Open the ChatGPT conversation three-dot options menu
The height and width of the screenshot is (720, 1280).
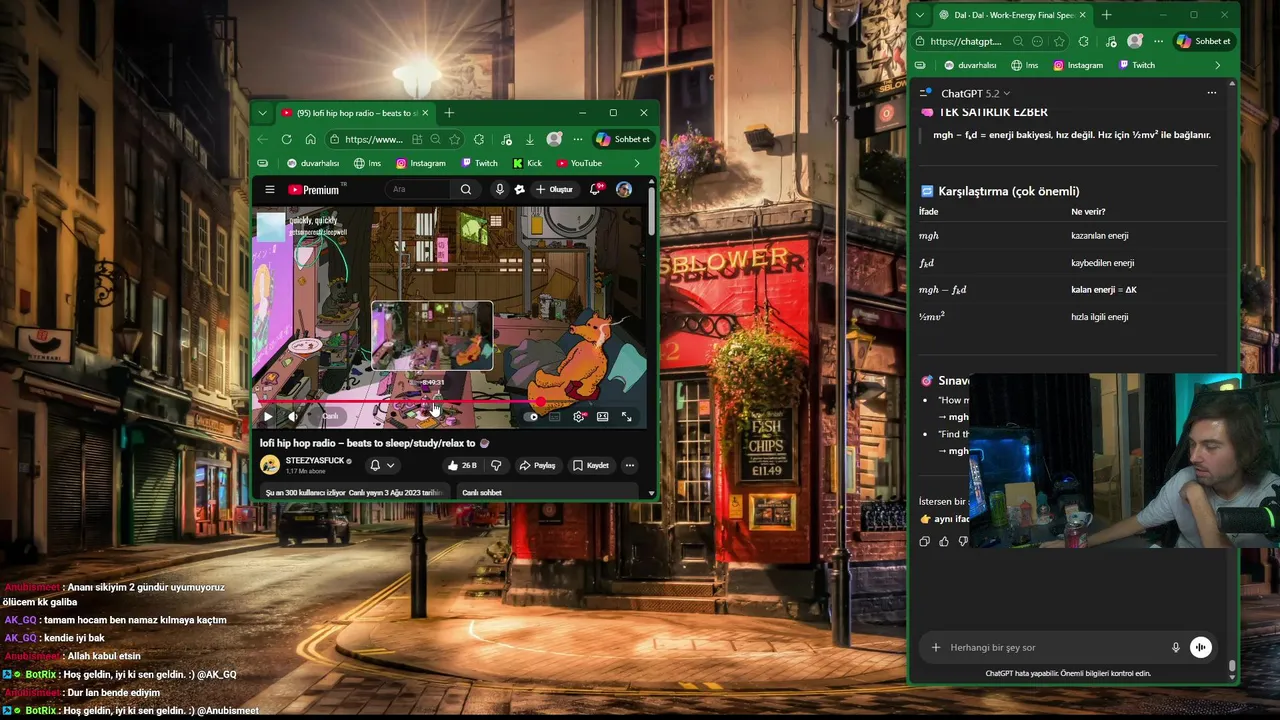click(1212, 93)
